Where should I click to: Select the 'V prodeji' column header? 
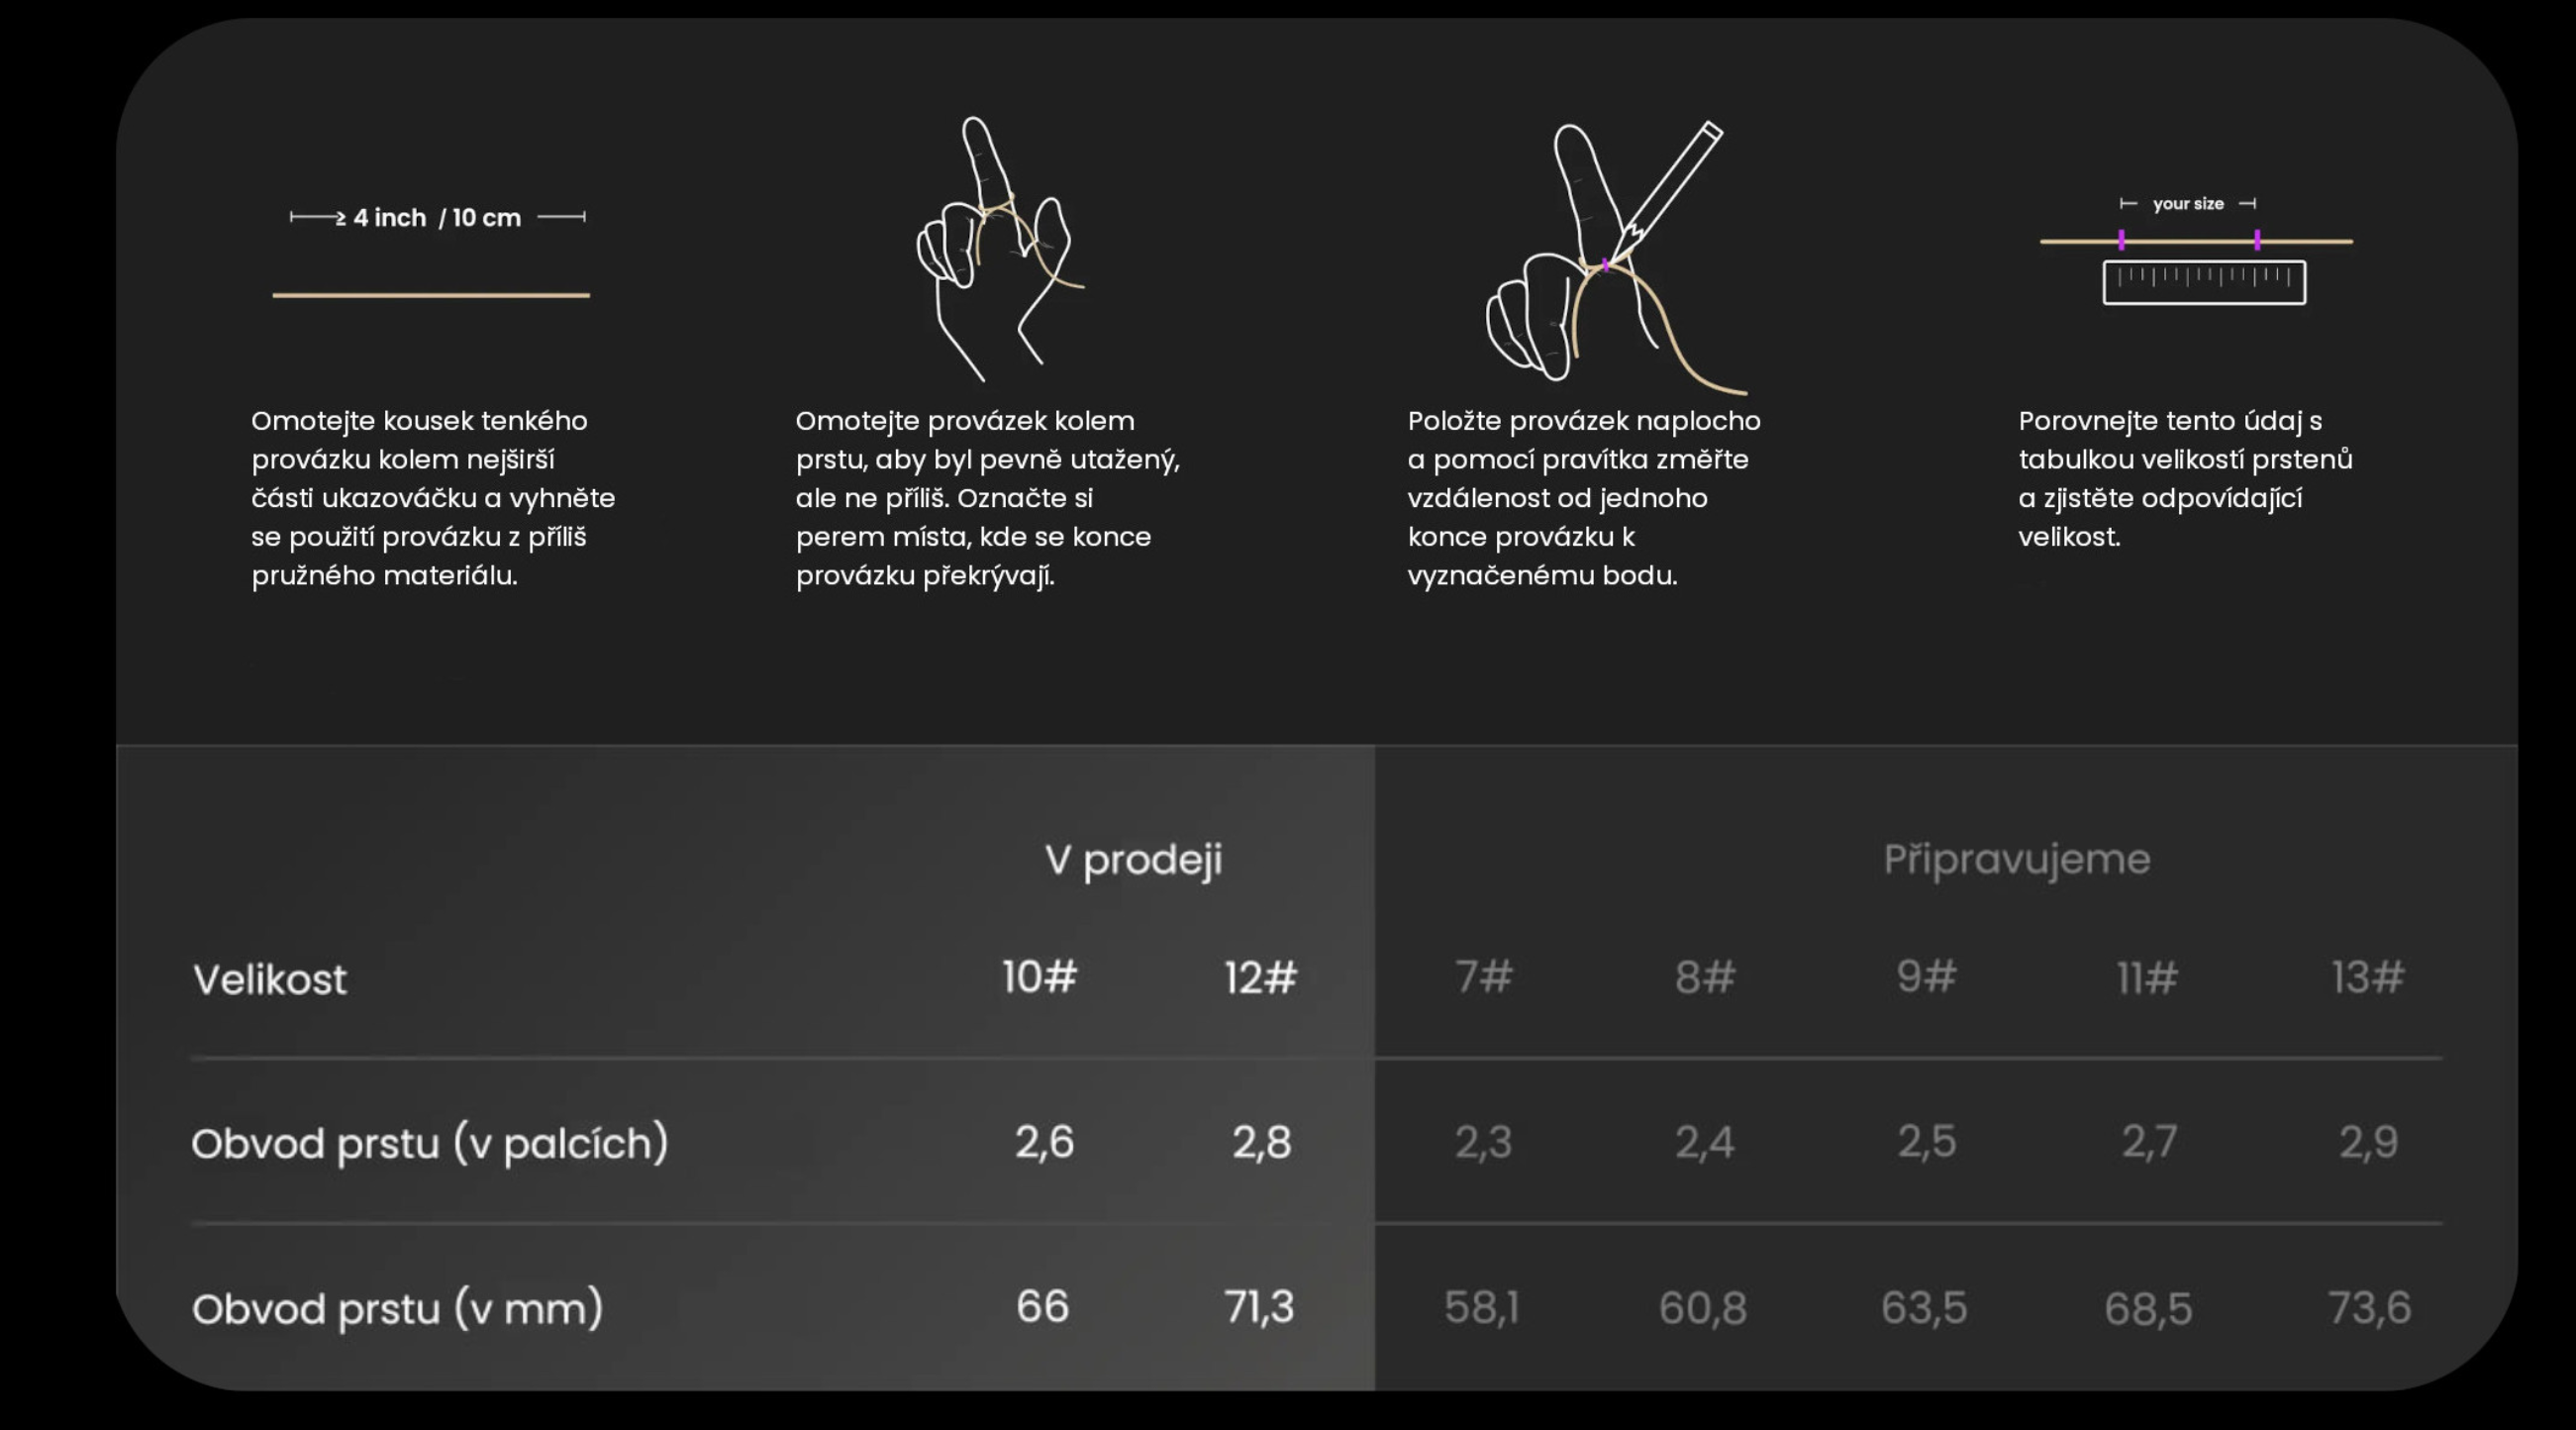(1133, 860)
